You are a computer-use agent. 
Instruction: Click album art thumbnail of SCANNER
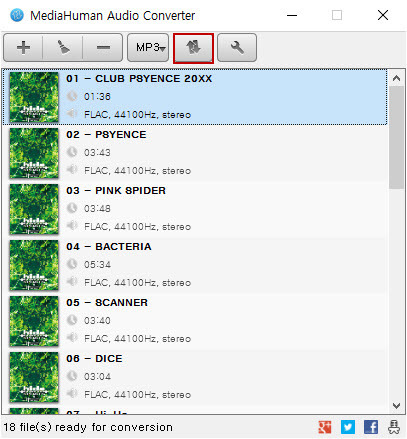34,321
